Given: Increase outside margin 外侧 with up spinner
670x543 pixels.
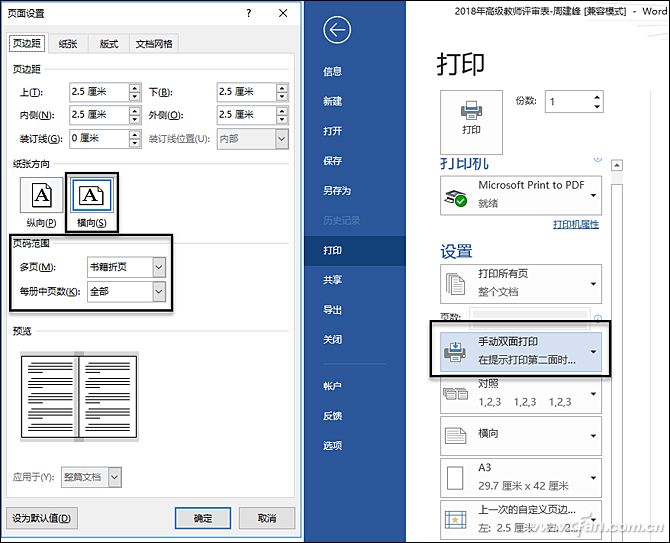Looking at the screenshot, I should [x=282, y=111].
